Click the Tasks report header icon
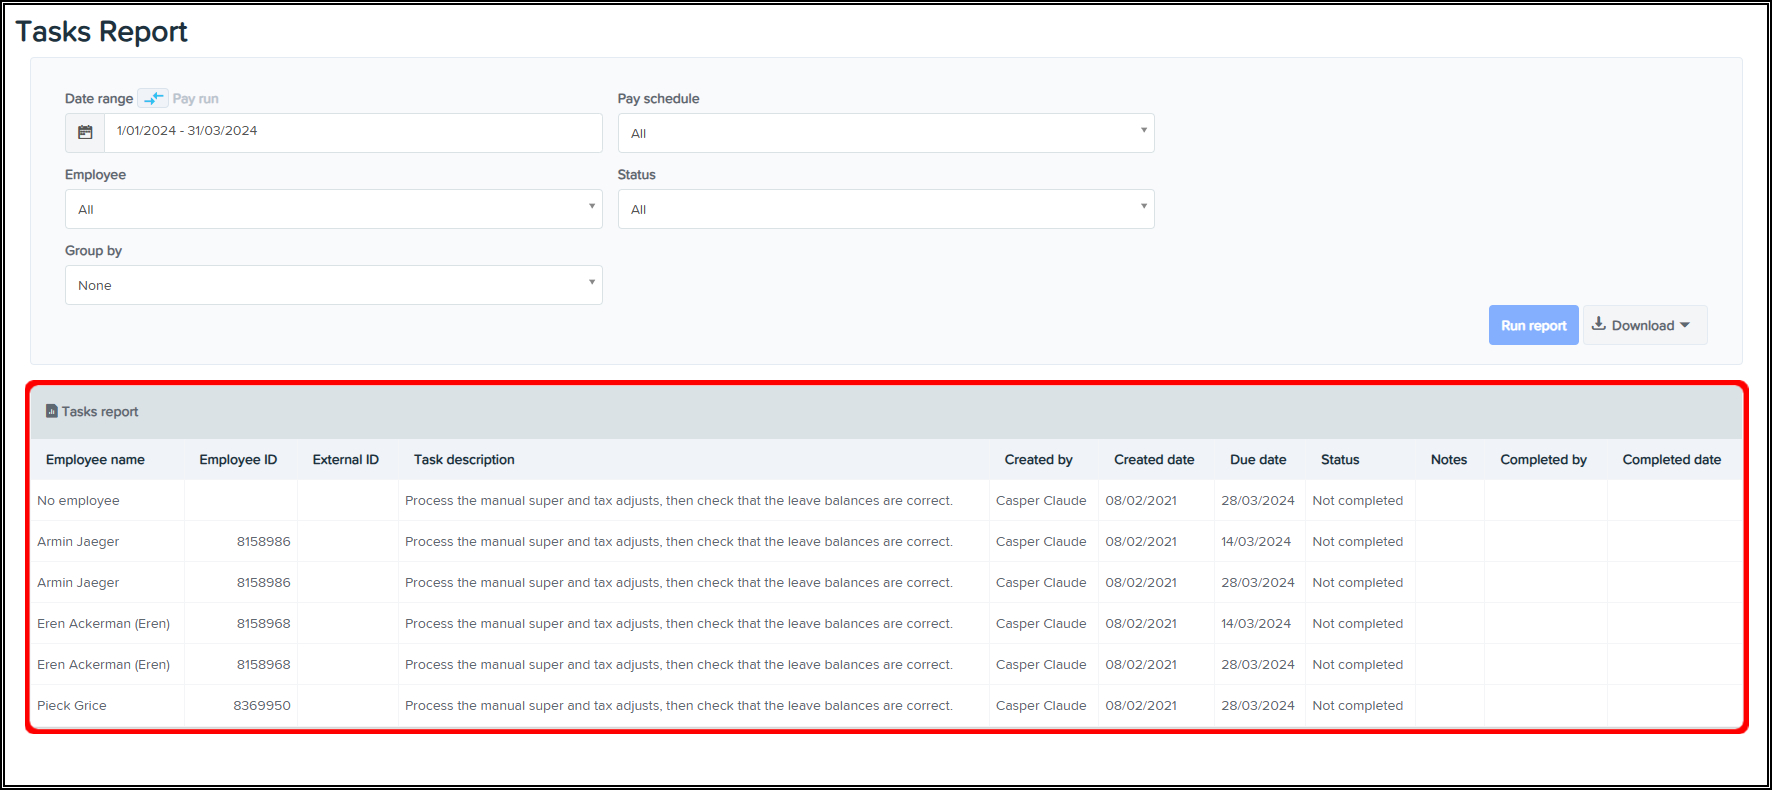Image resolution: width=1772 pixels, height=790 pixels. coord(52,411)
